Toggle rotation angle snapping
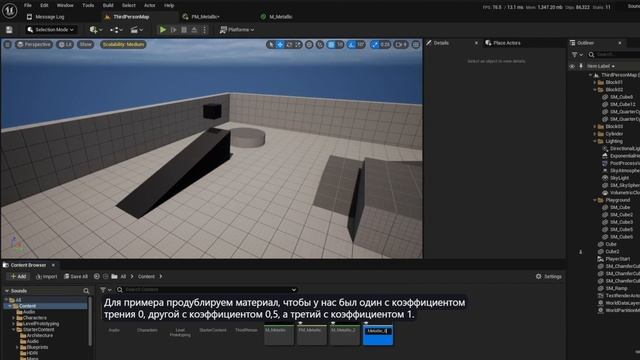The image size is (640, 360). click(x=351, y=44)
